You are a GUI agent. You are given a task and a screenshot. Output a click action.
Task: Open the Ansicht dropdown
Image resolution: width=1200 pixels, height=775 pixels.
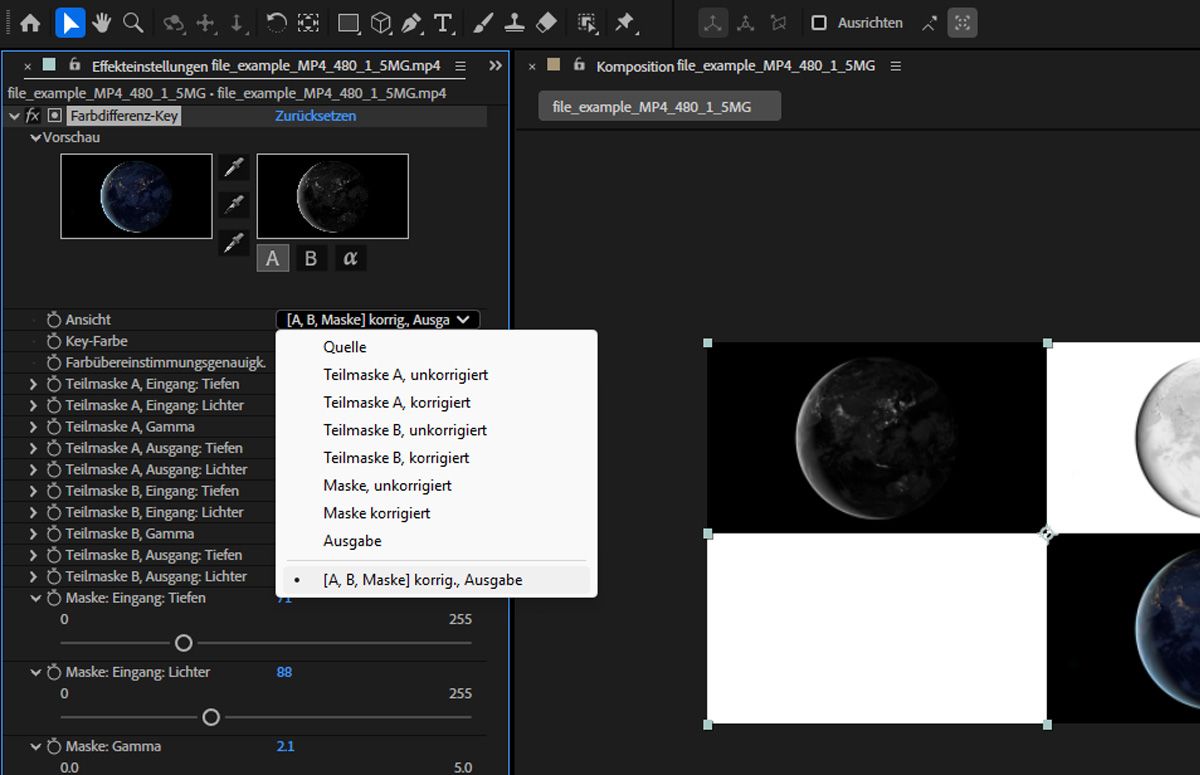(x=378, y=320)
